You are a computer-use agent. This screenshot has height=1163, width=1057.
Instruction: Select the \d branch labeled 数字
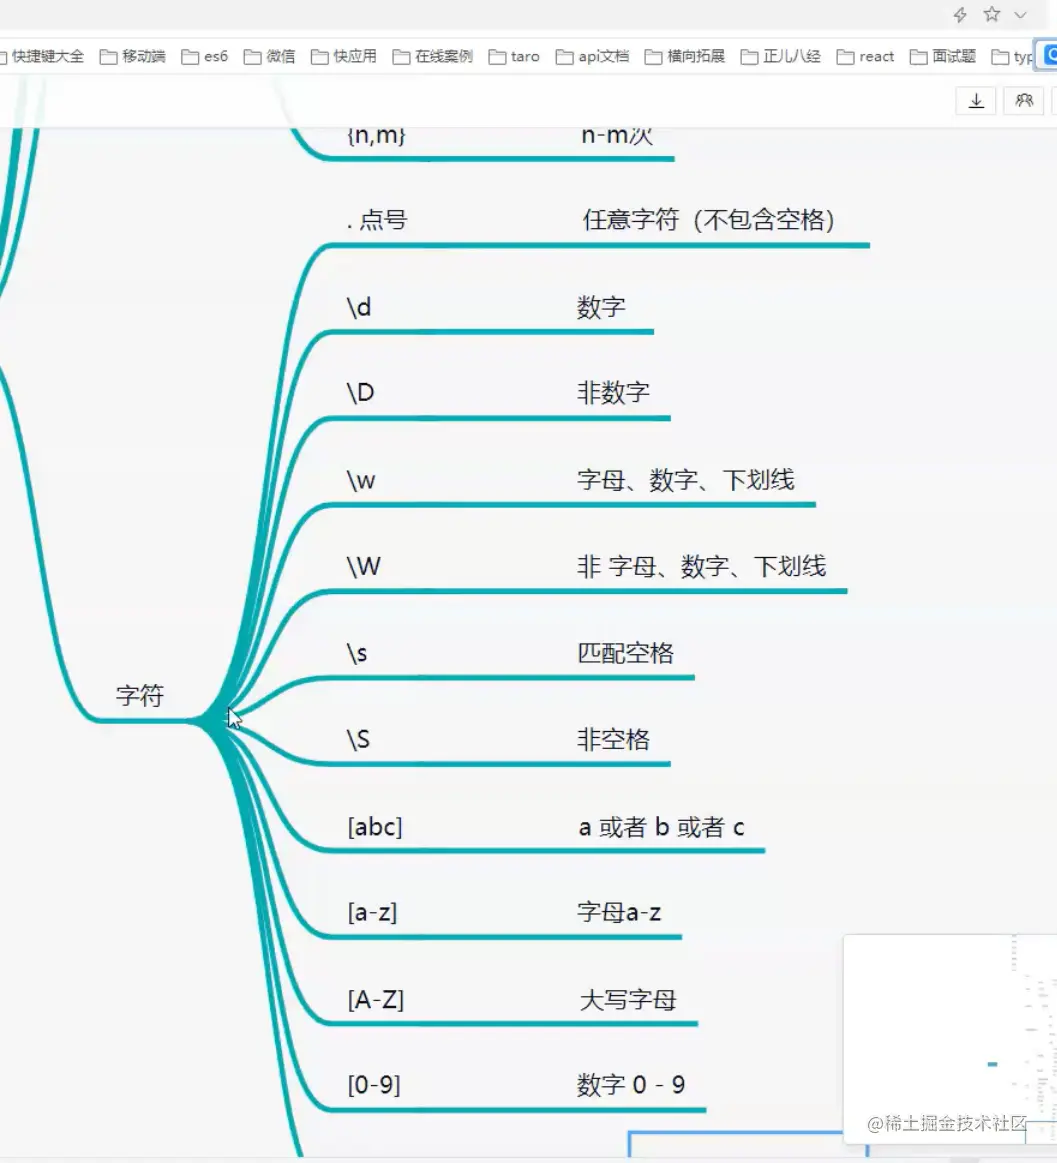[x=360, y=307]
